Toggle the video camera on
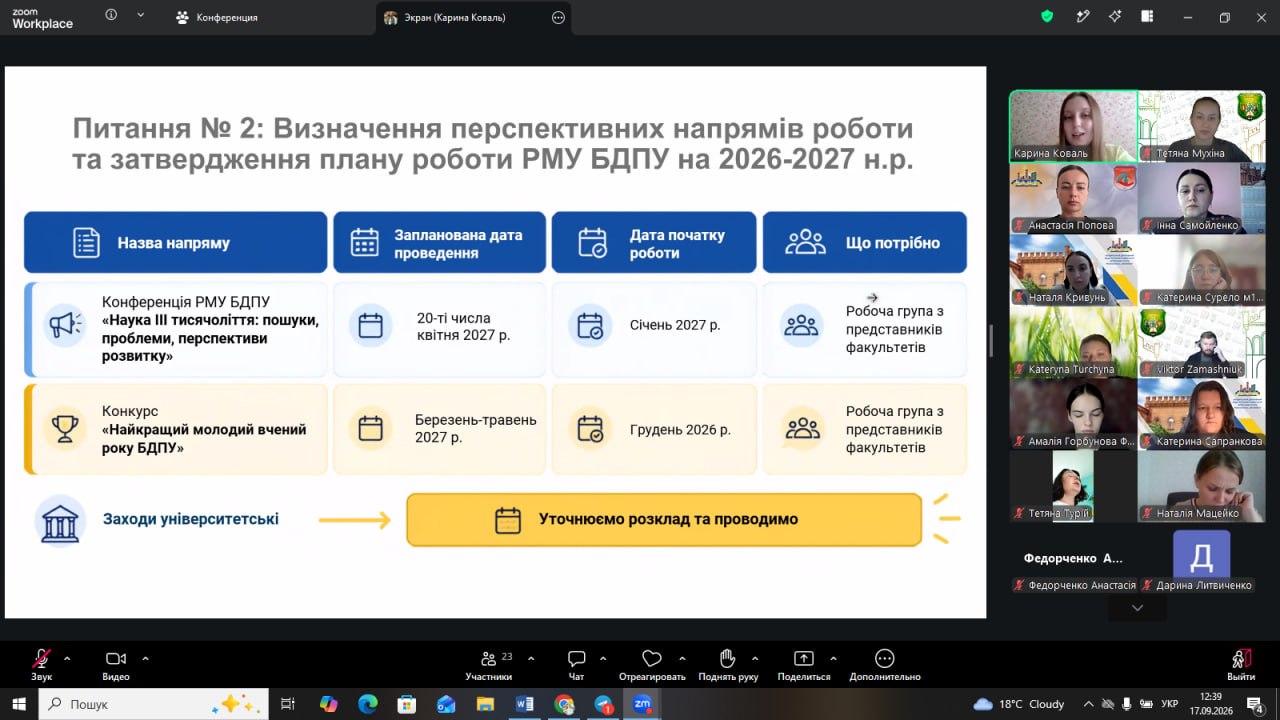1280x720 pixels. tap(116, 658)
